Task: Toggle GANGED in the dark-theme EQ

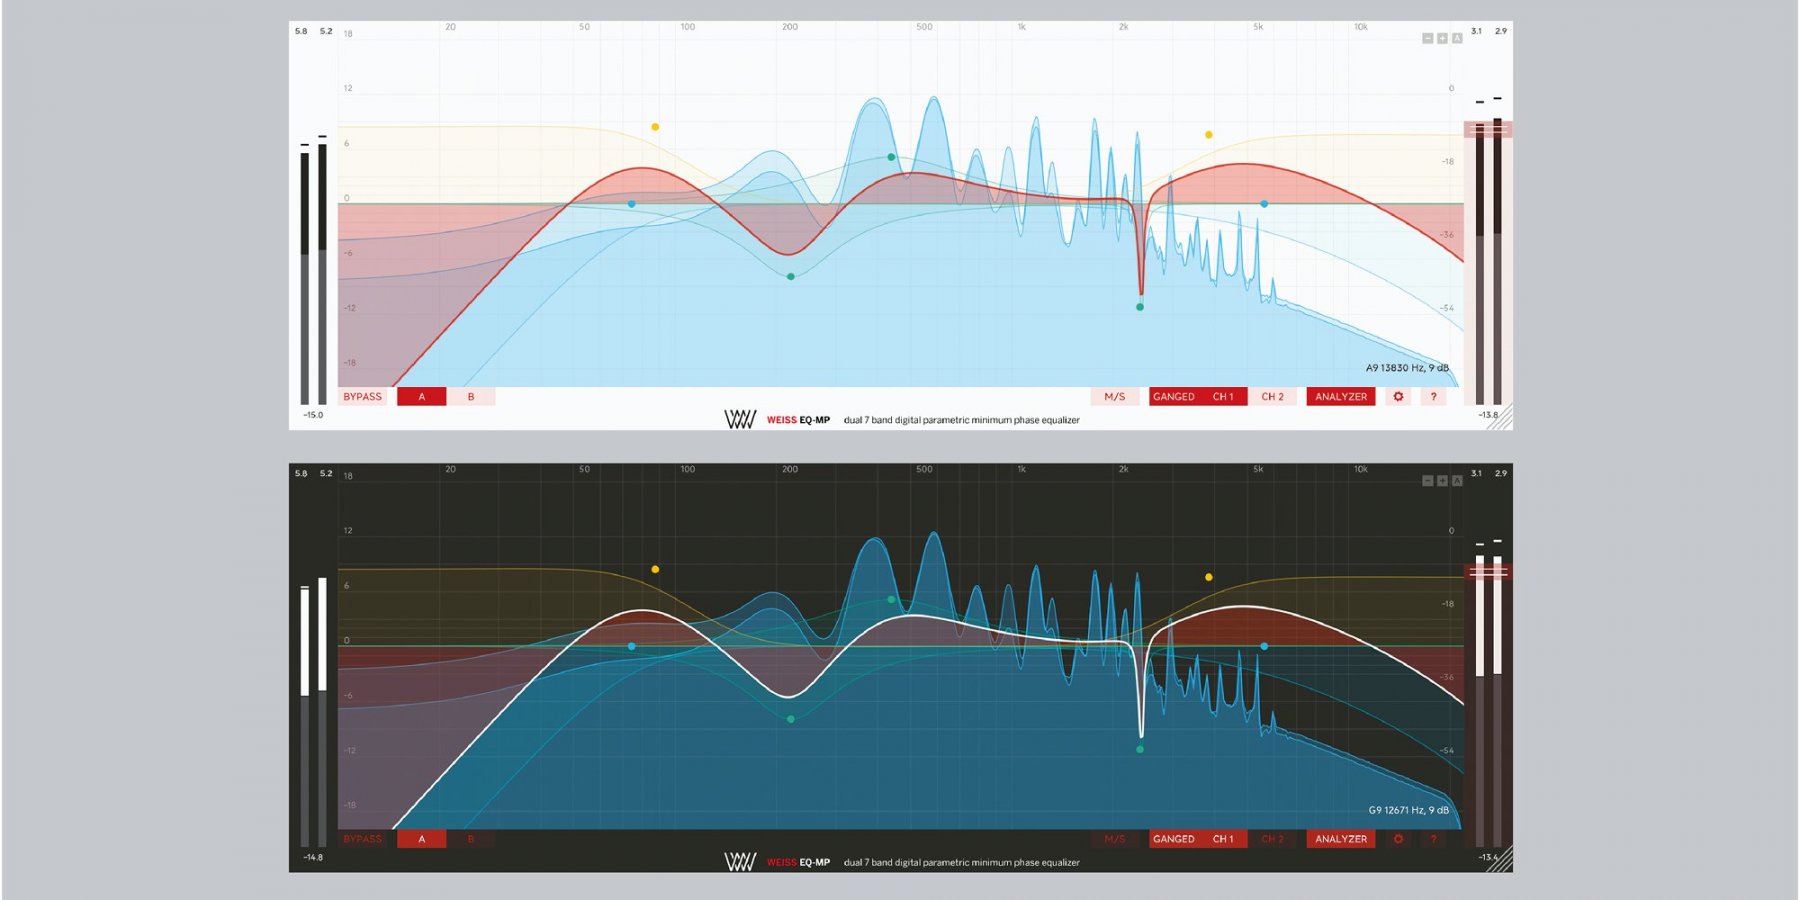Action: (x=1173, y=839)
